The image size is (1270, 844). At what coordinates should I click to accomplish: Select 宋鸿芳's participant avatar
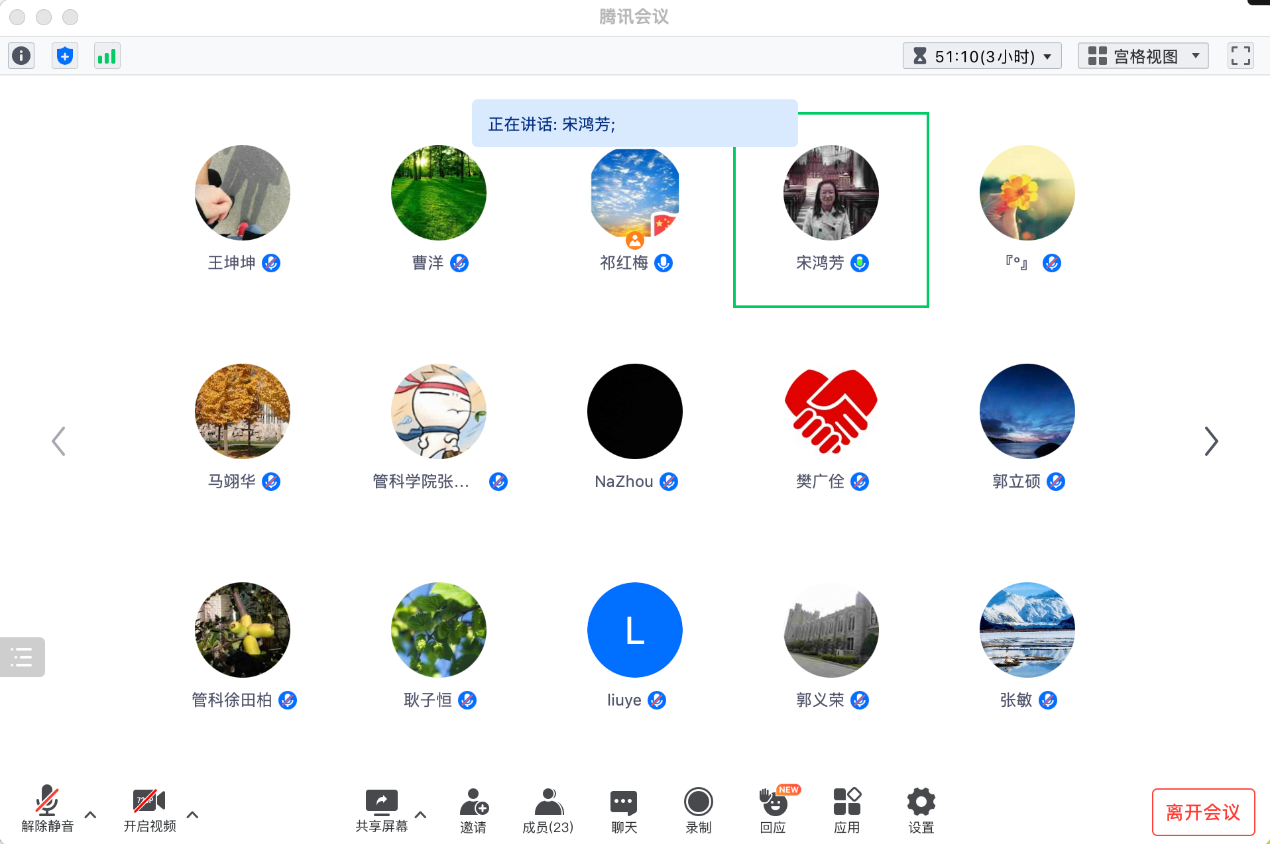831,193
